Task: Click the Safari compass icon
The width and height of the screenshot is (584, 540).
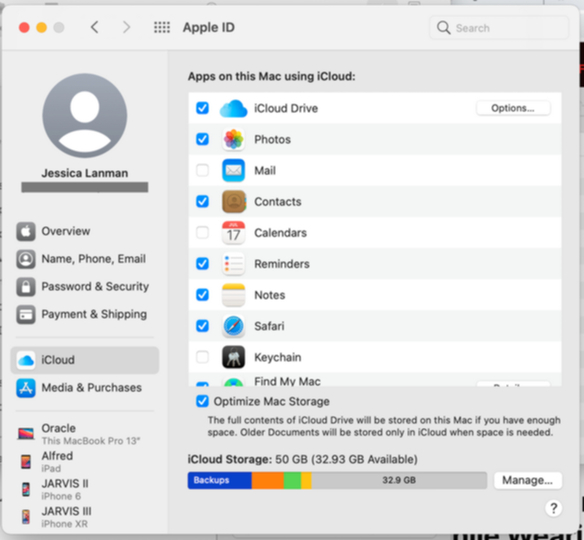Action: tap(233, 326)
